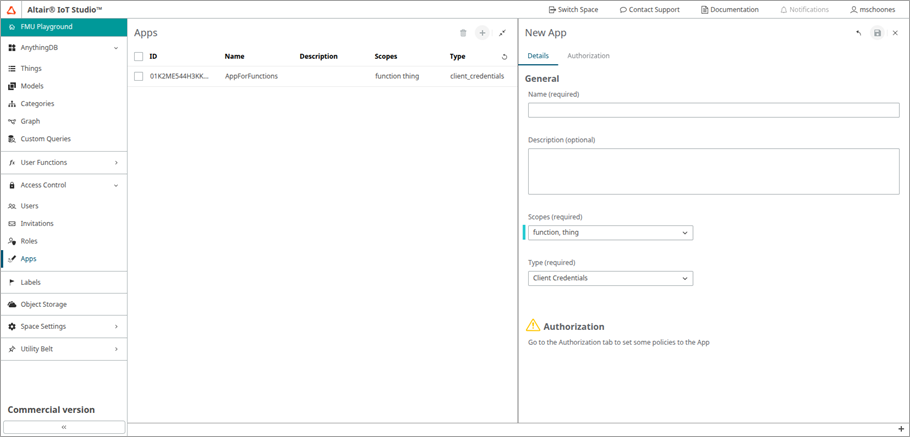Collapse the left sidebar with double chevron
The image size is (910, 437).
click(x=64, y=427)
